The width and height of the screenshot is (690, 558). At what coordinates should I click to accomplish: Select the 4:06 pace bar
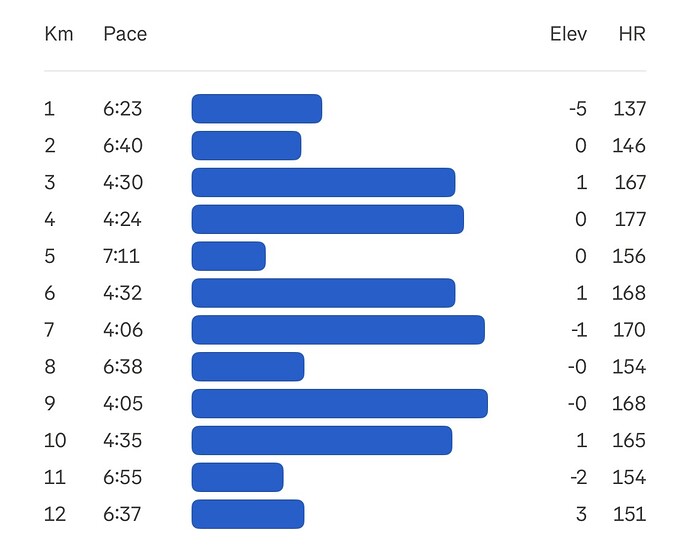coord(338,330)
